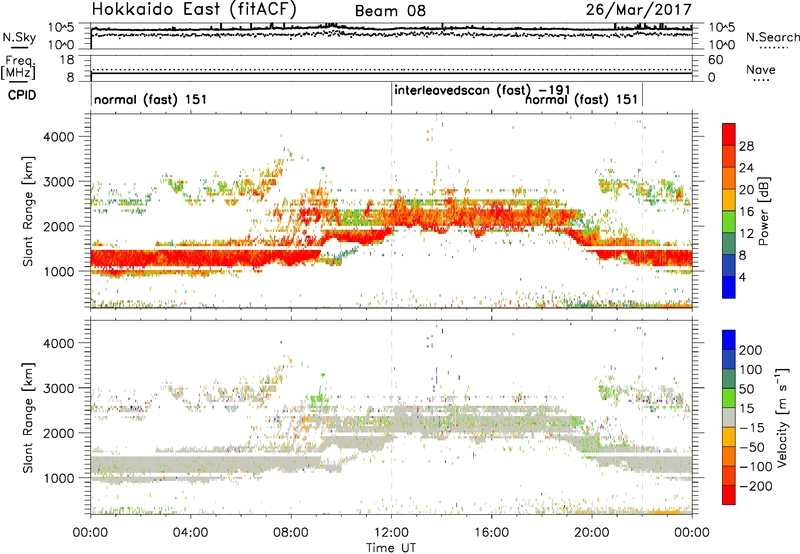
Task: Select the "50" velocity colorbar label
Action: click(x=747, y=389)
